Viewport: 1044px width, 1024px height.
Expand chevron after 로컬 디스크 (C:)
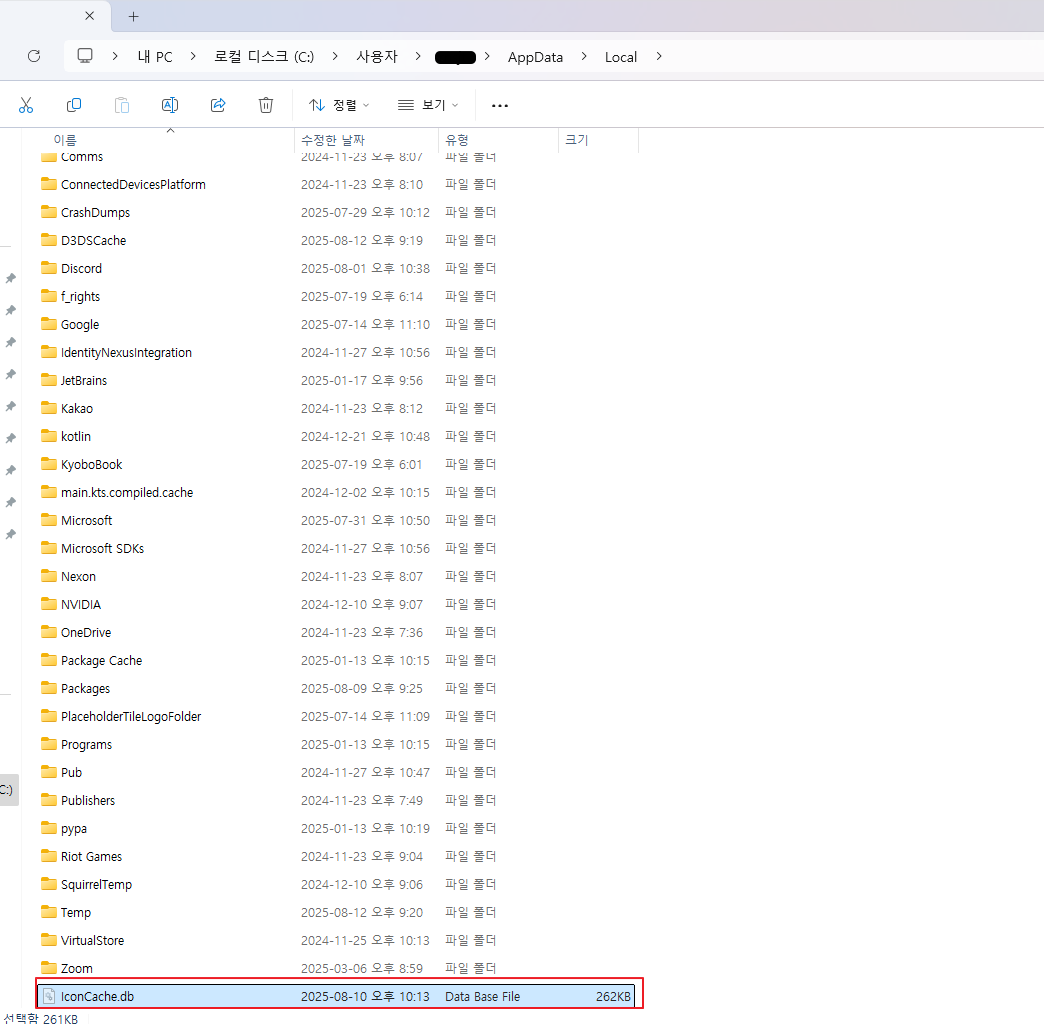[335, 57]
